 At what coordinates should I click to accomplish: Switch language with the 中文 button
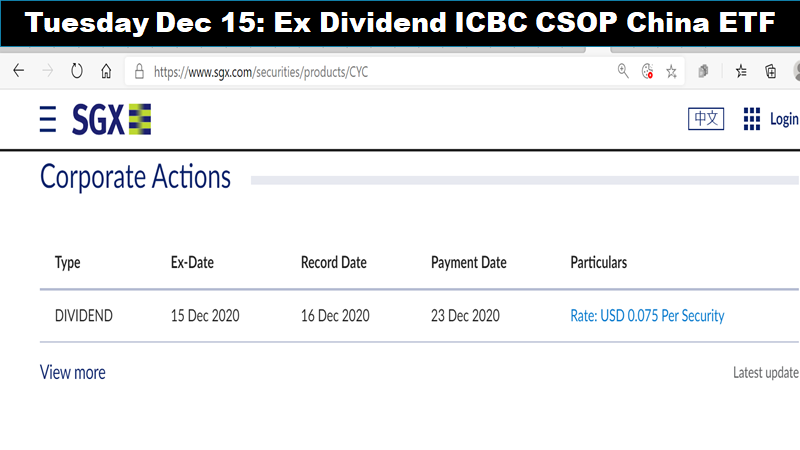706,119
